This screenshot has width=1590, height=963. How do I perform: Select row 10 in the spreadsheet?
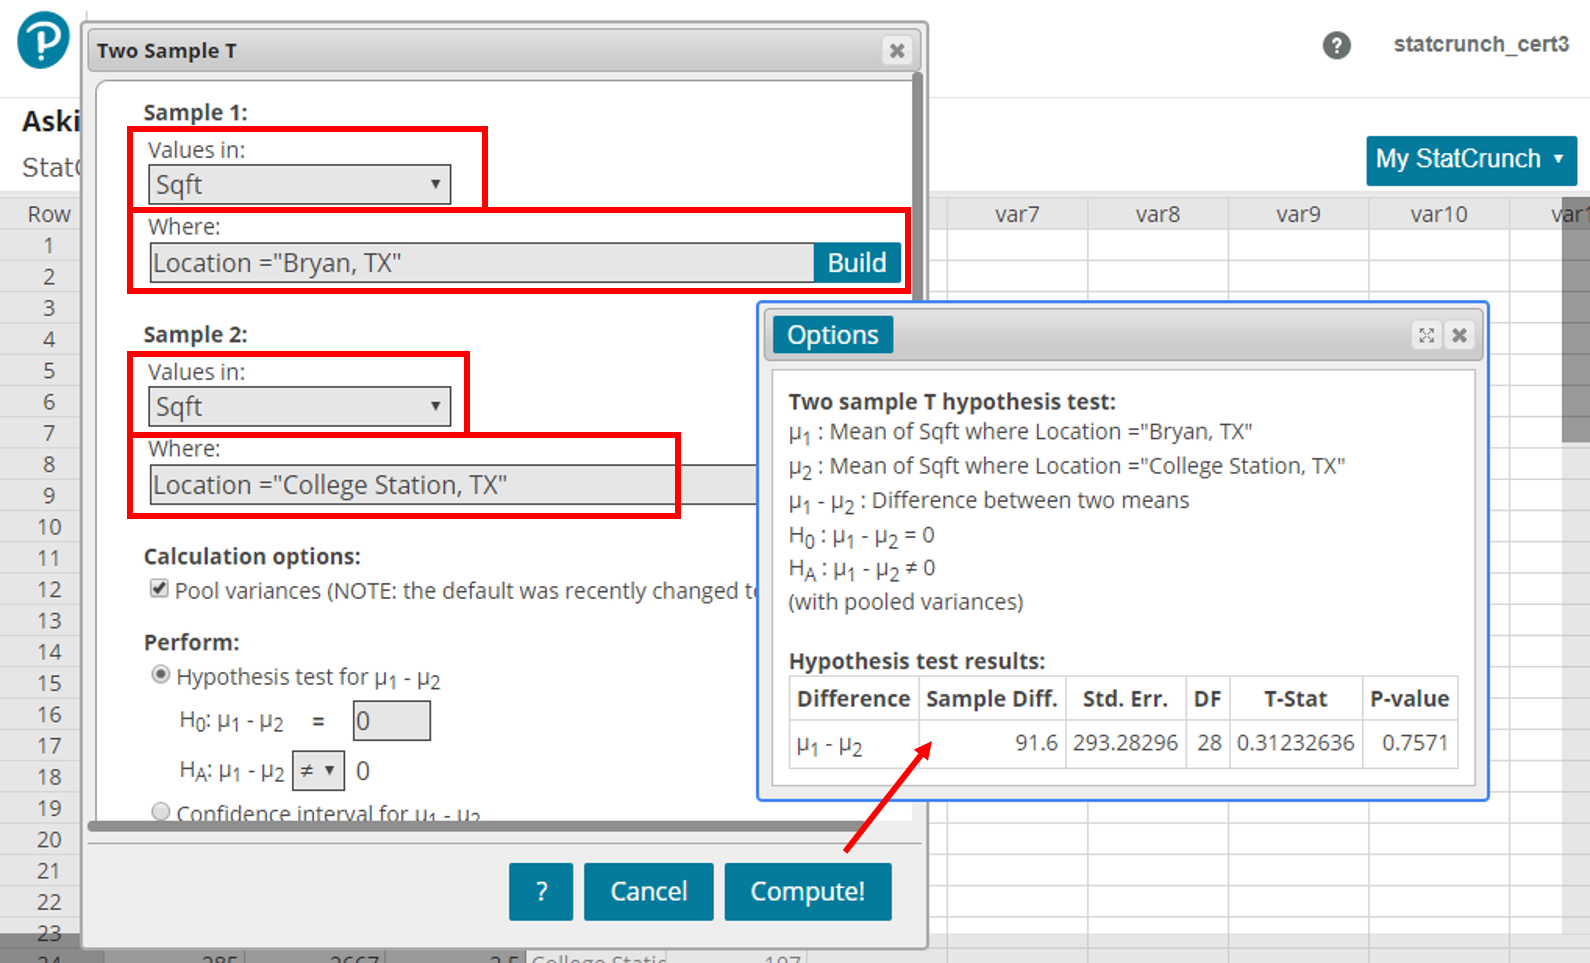coord(48,527)
